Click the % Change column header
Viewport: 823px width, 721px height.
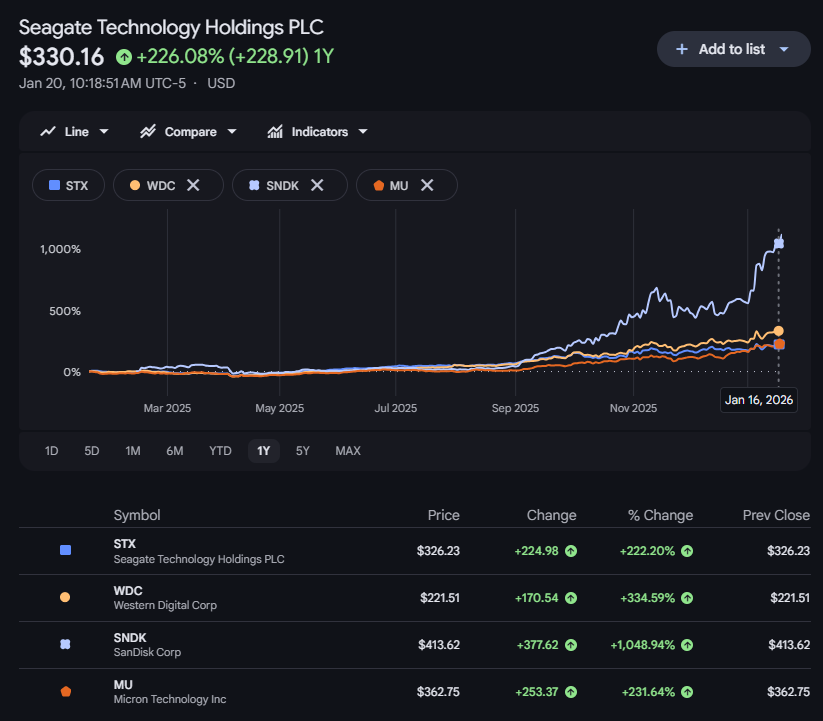660,515
